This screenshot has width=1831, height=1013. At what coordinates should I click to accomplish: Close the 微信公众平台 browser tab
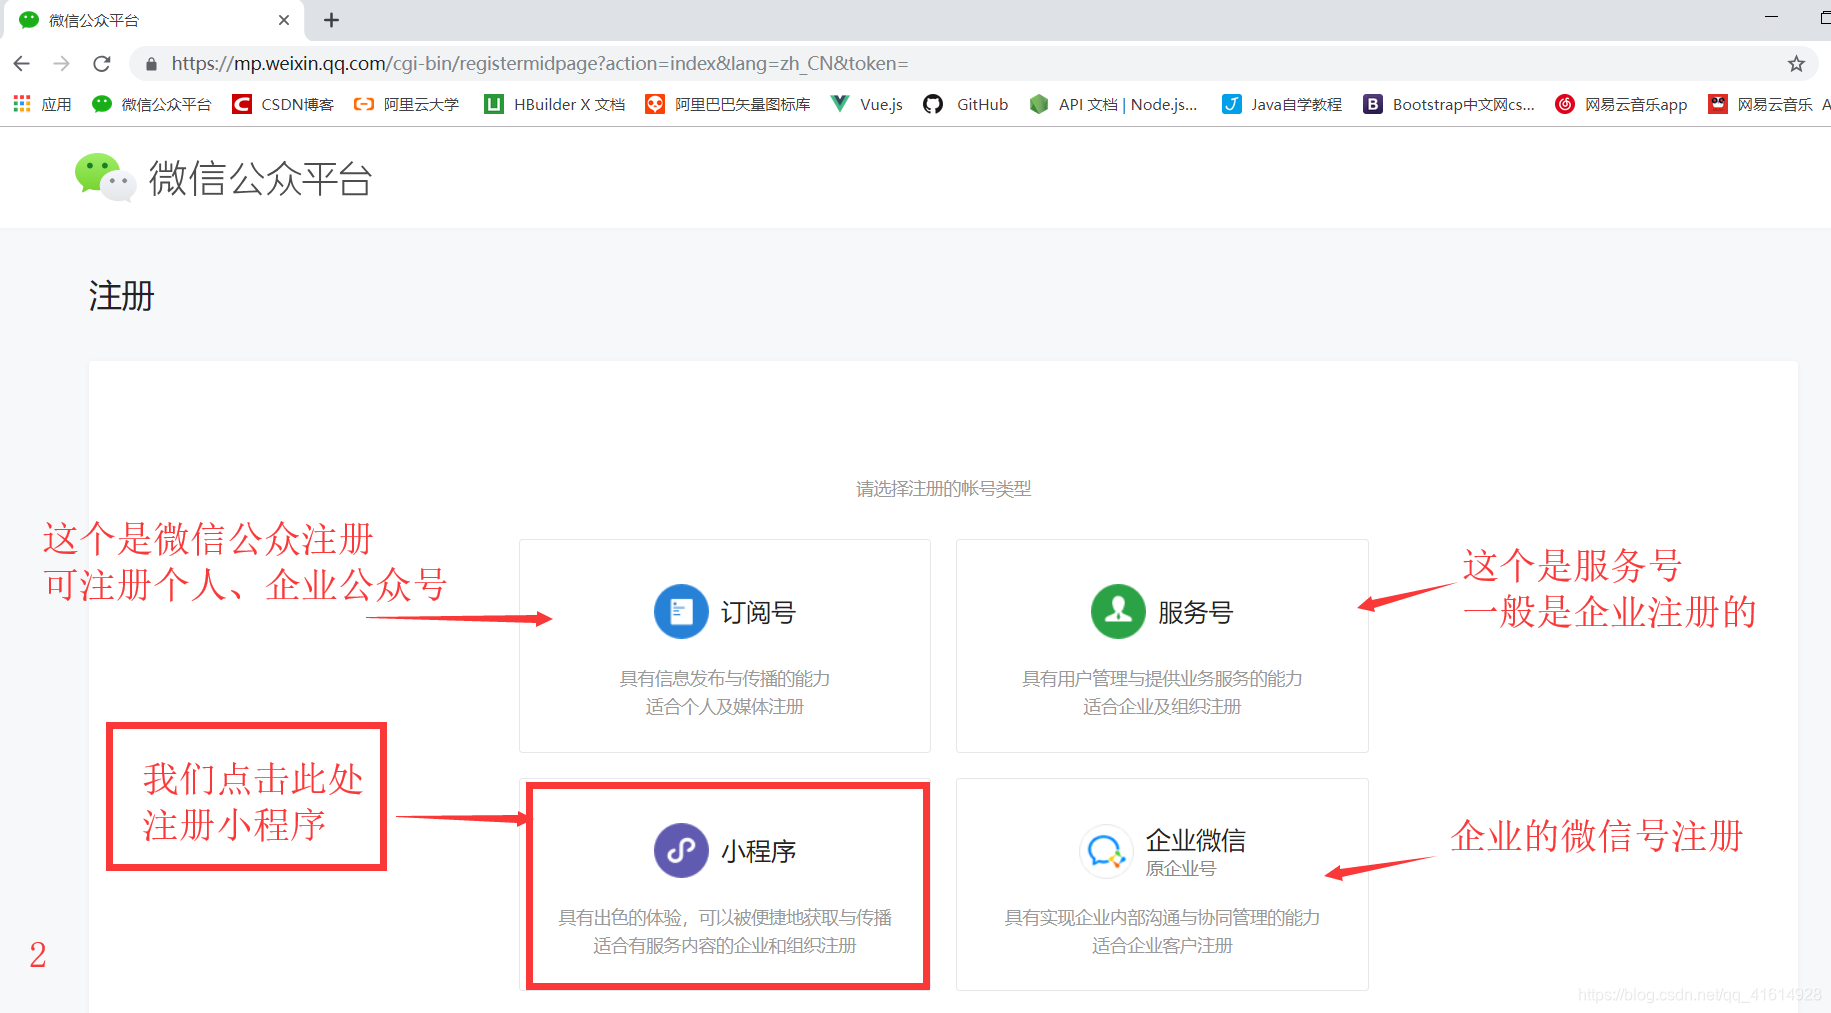tap(284, 20)
